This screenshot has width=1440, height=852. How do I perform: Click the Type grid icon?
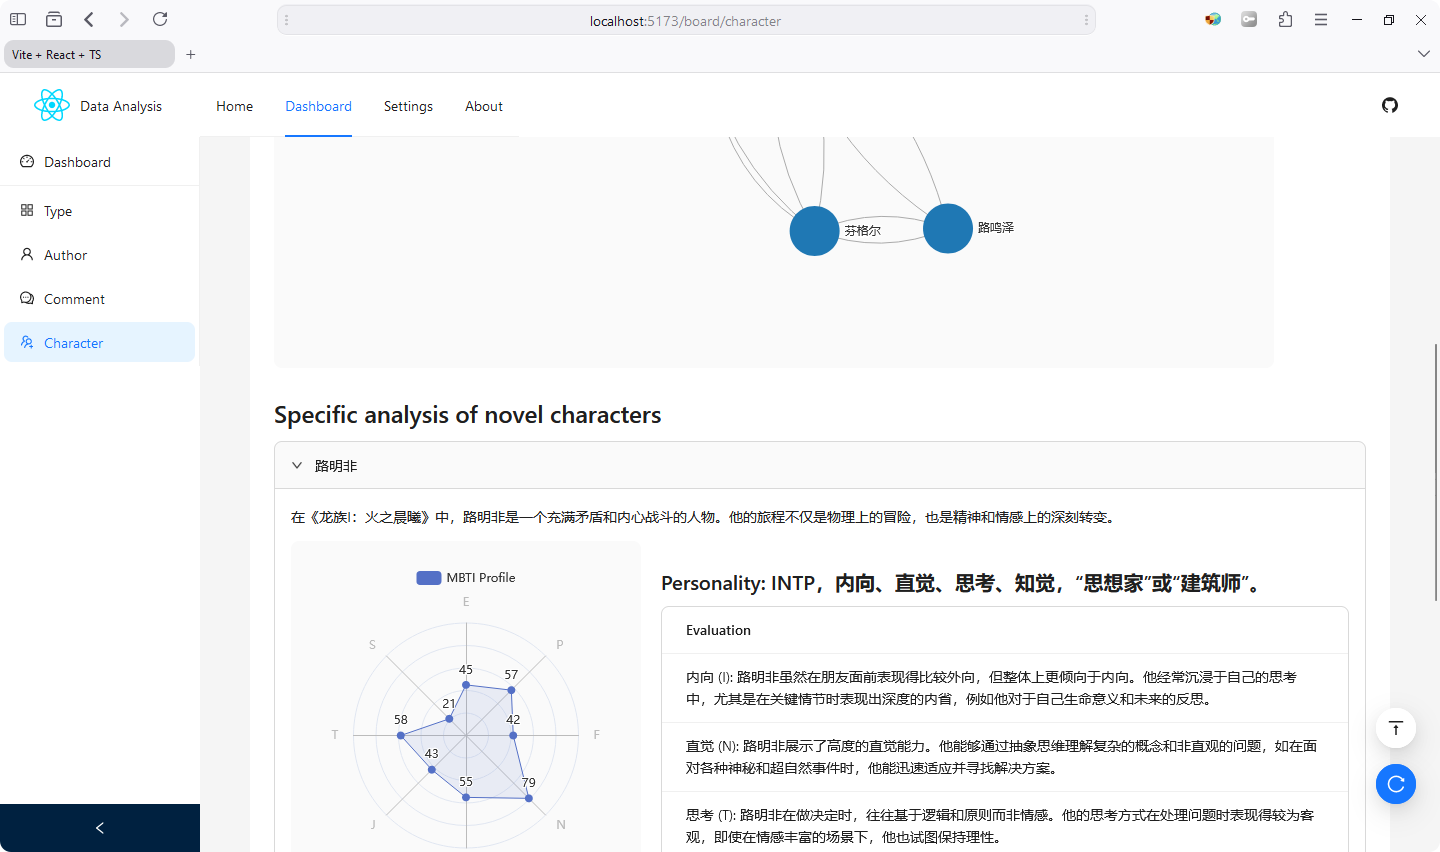pyautogui.click(x=27, y=210)
